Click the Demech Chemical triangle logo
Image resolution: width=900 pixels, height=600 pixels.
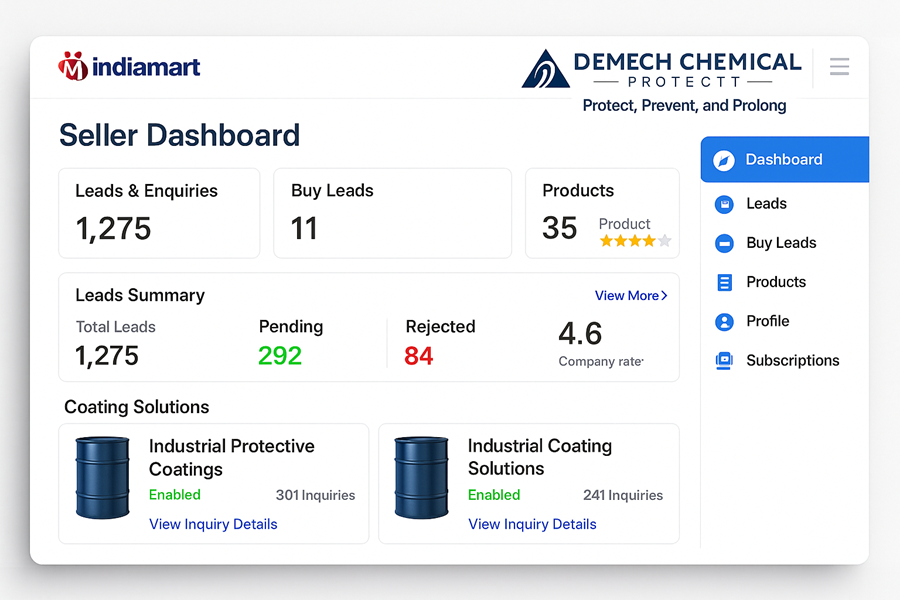coord(545,69)
